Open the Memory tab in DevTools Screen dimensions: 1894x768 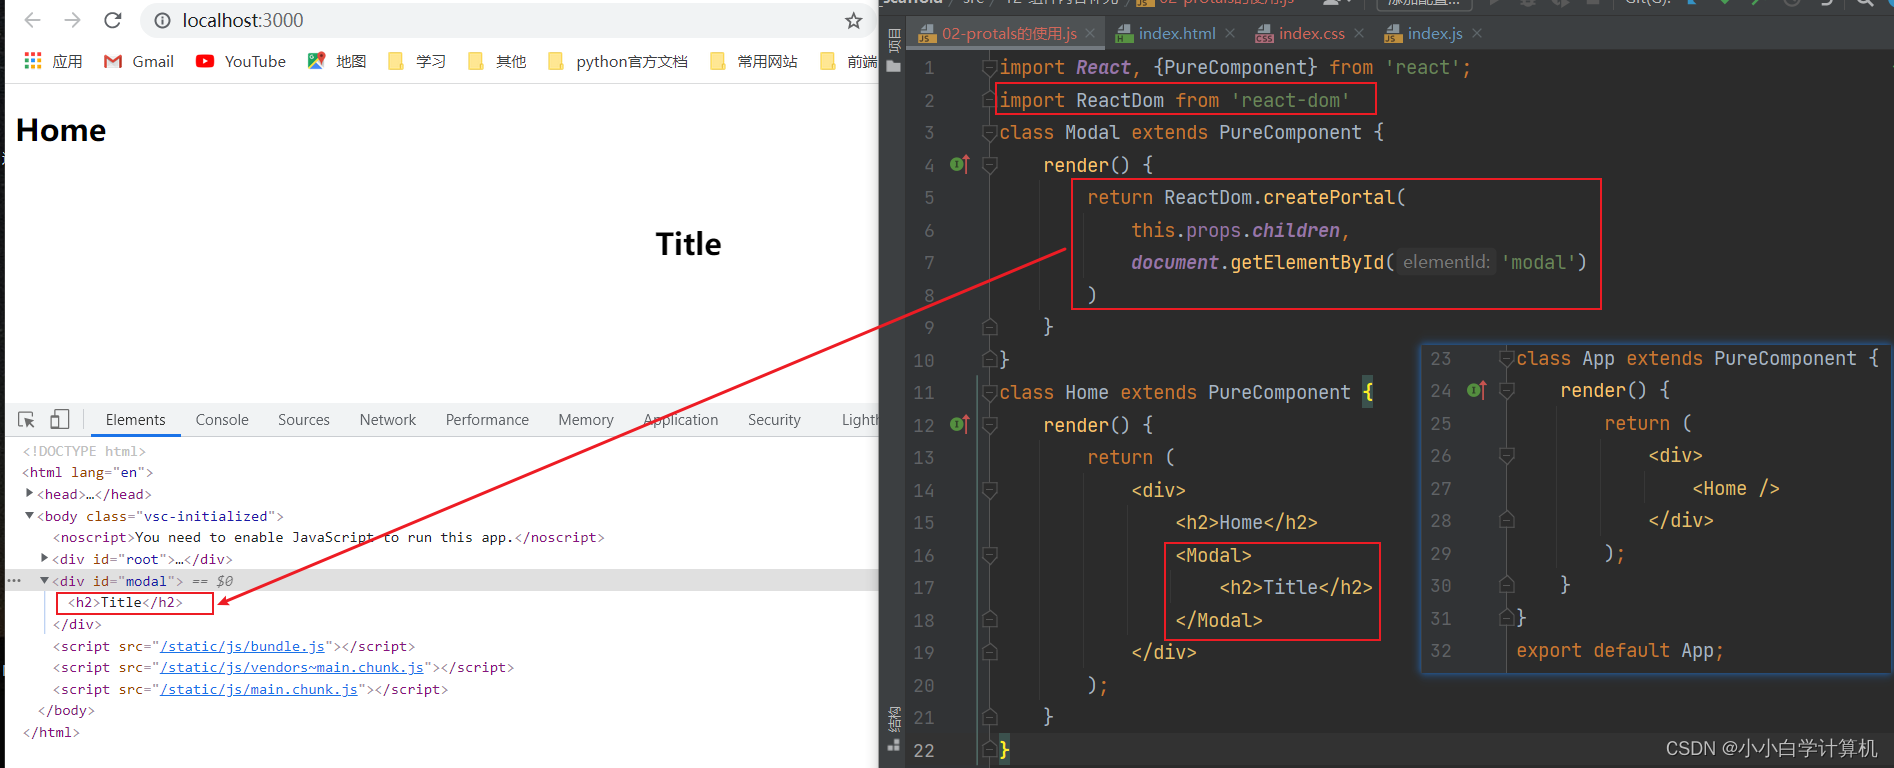[586, 420]
